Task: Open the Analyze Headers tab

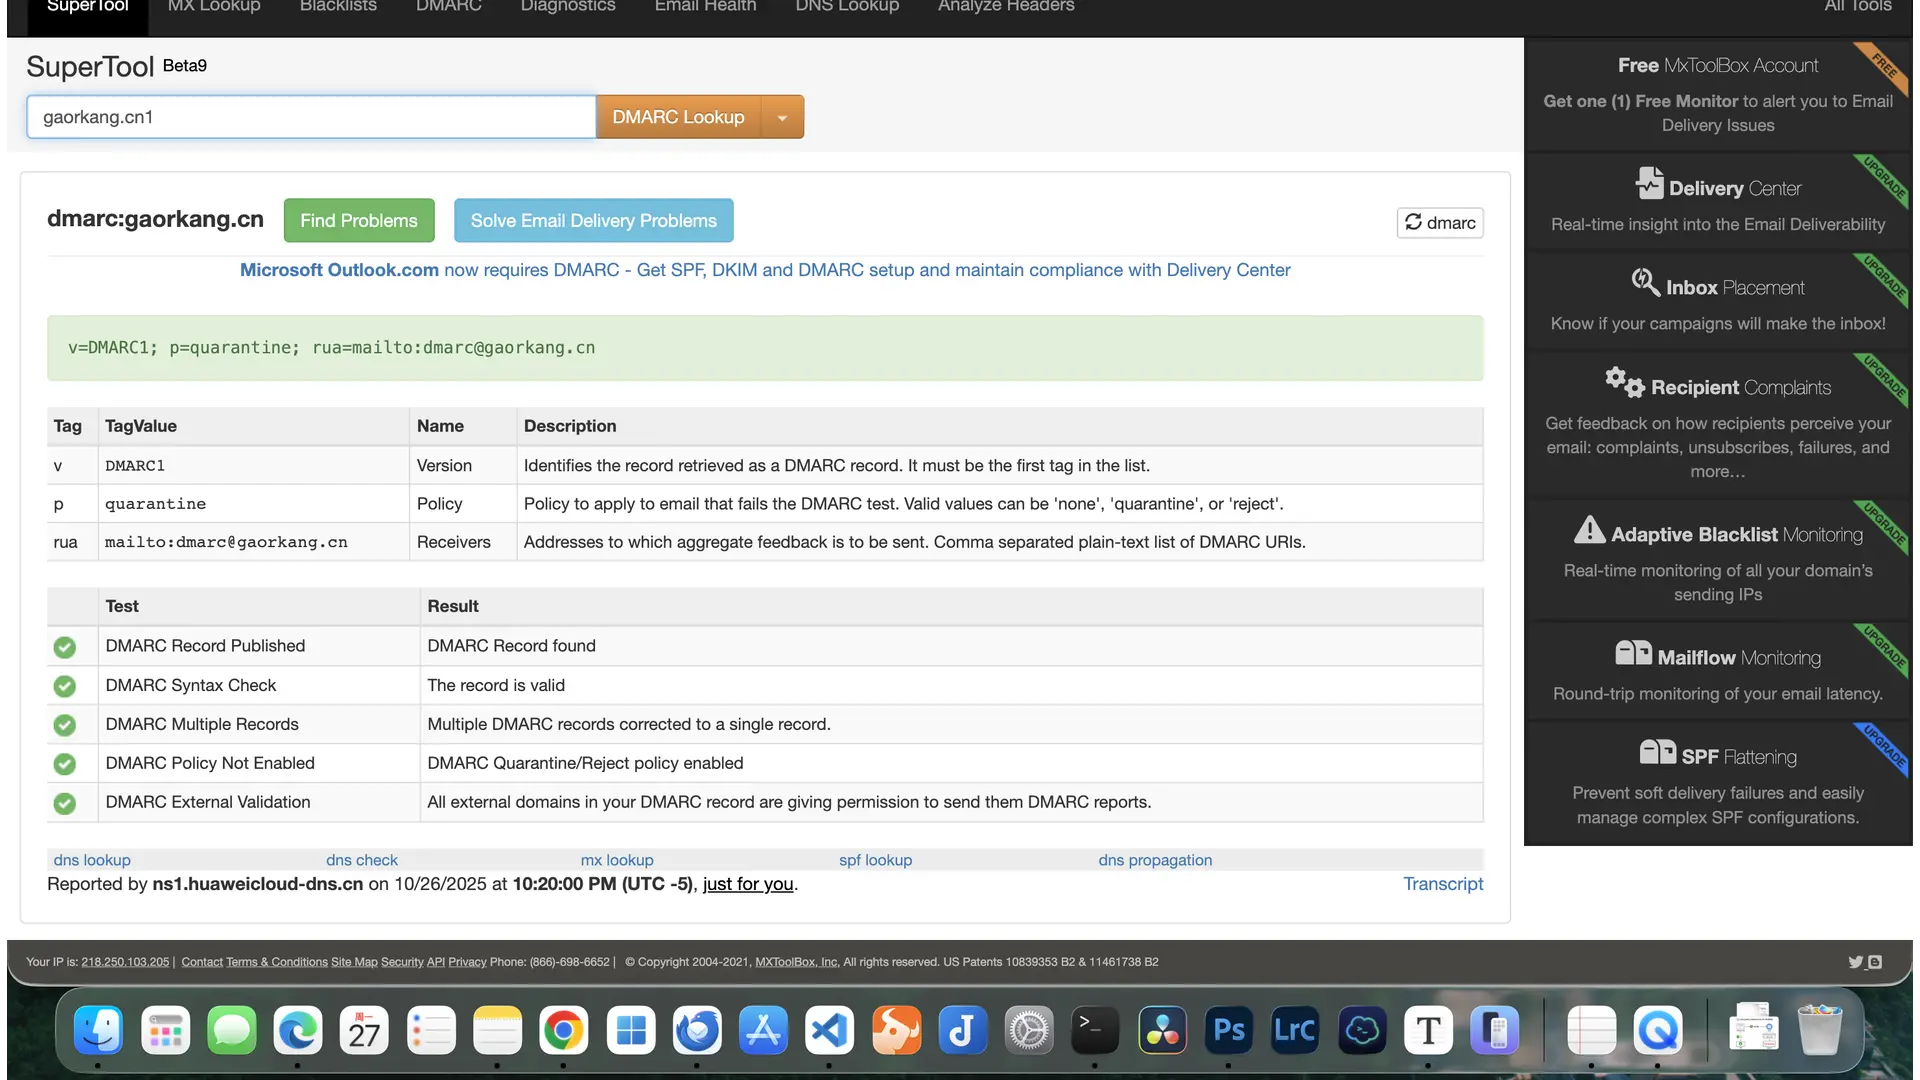Action: point(1005,7)
